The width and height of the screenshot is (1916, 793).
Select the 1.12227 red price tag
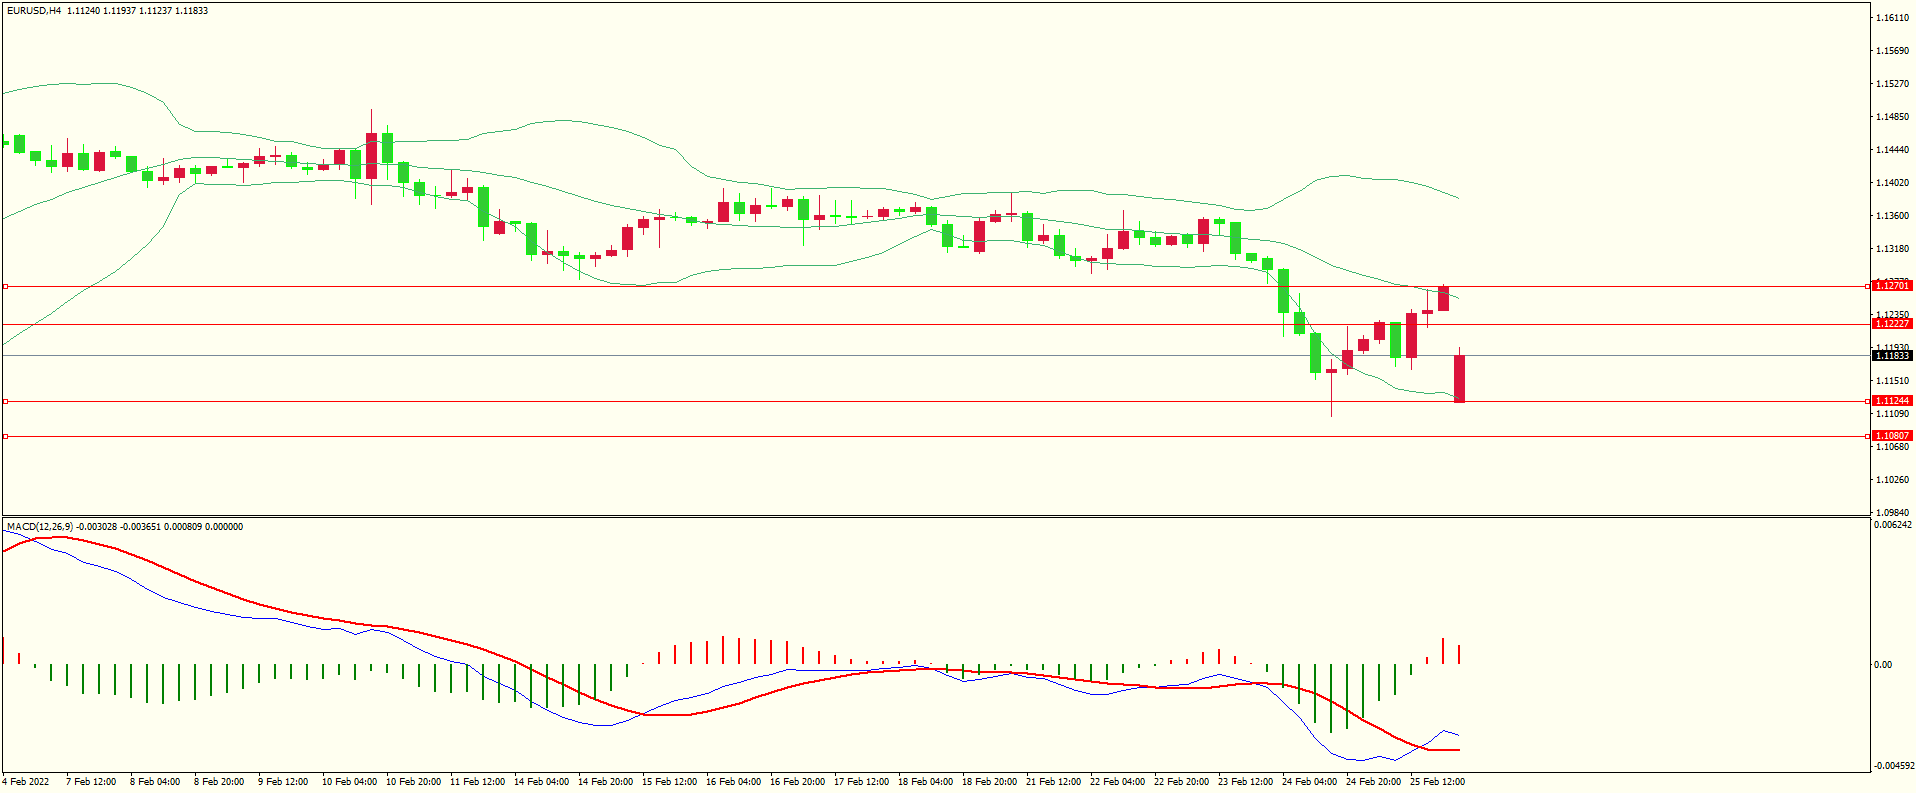[1892, 324]
